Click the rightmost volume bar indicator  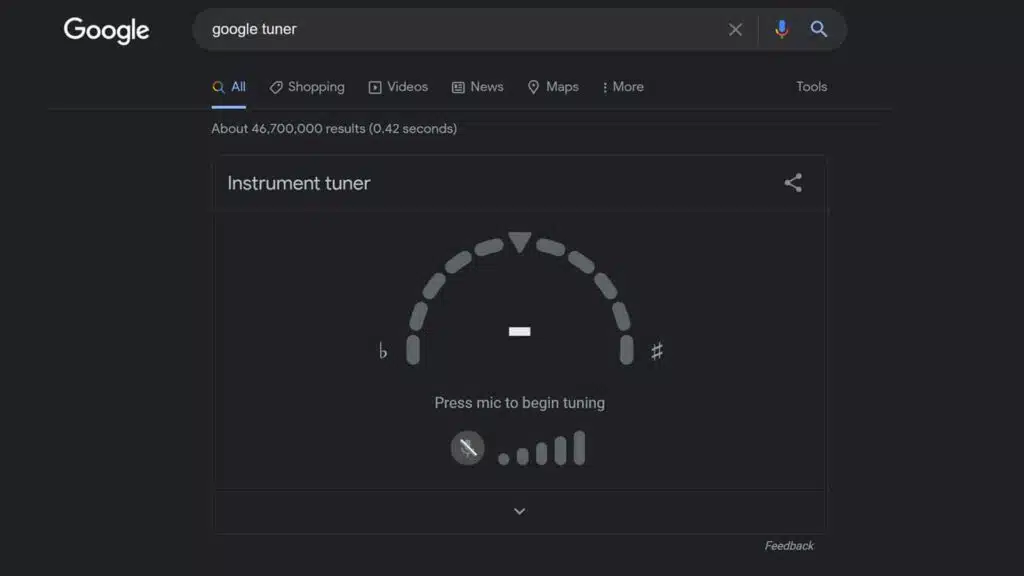[578, 447]
